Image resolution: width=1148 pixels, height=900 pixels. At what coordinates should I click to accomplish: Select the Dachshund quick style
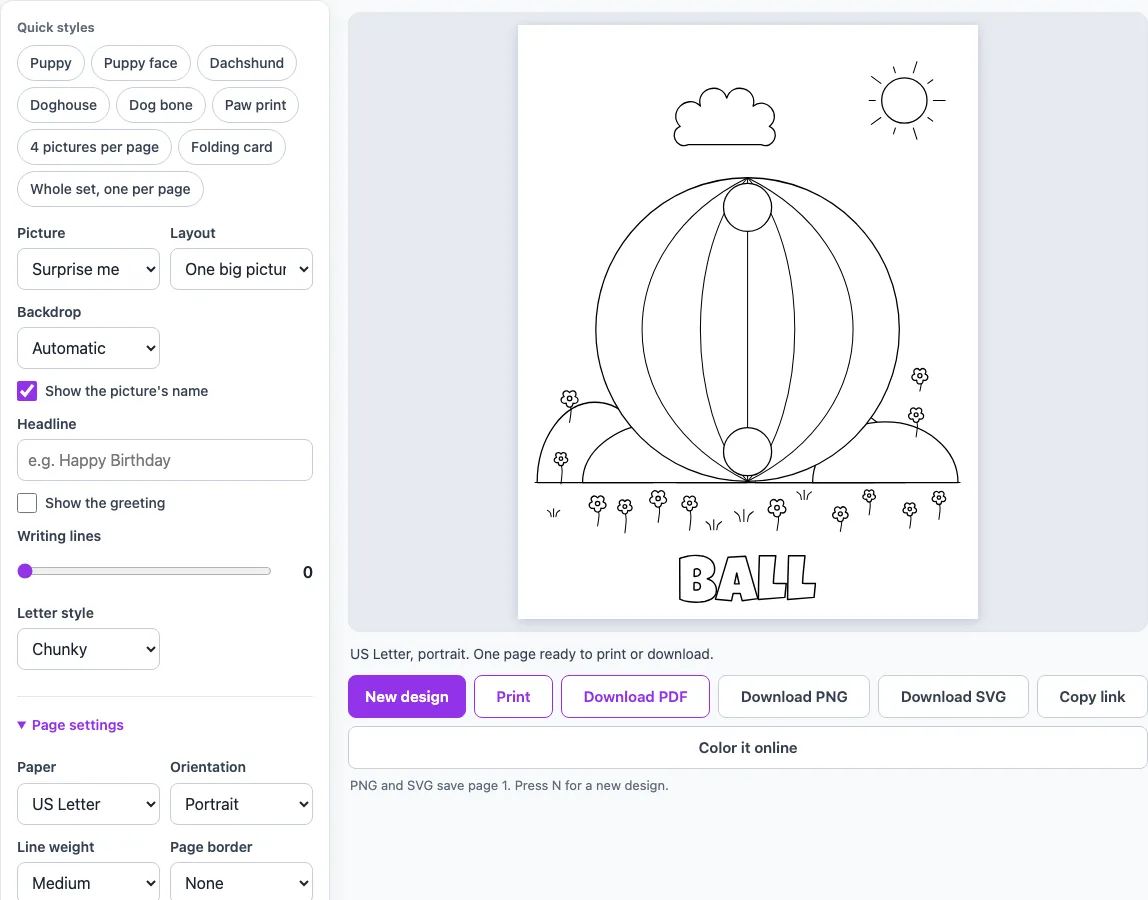(247, 63)
